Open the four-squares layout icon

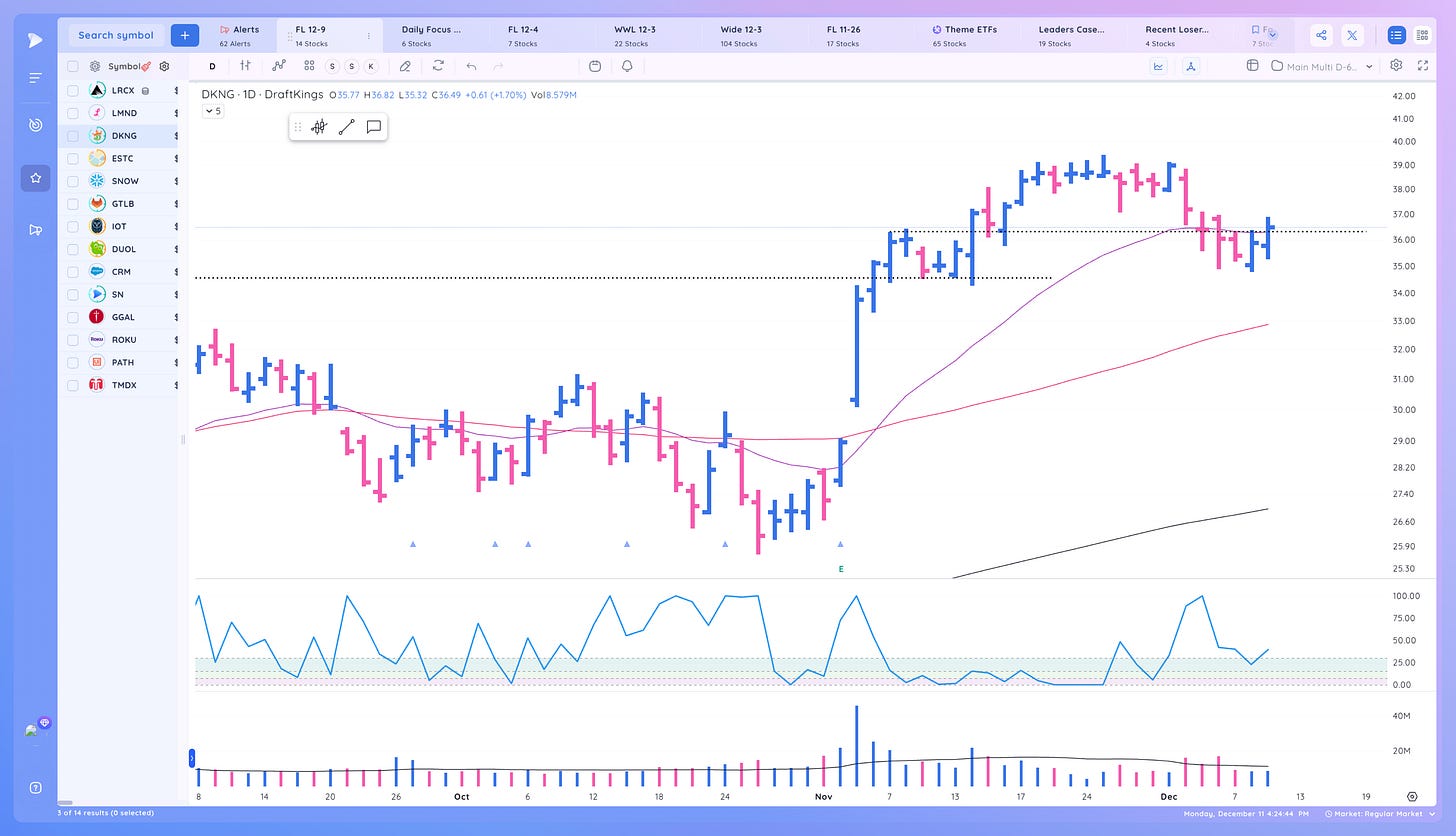click(309, 66)
